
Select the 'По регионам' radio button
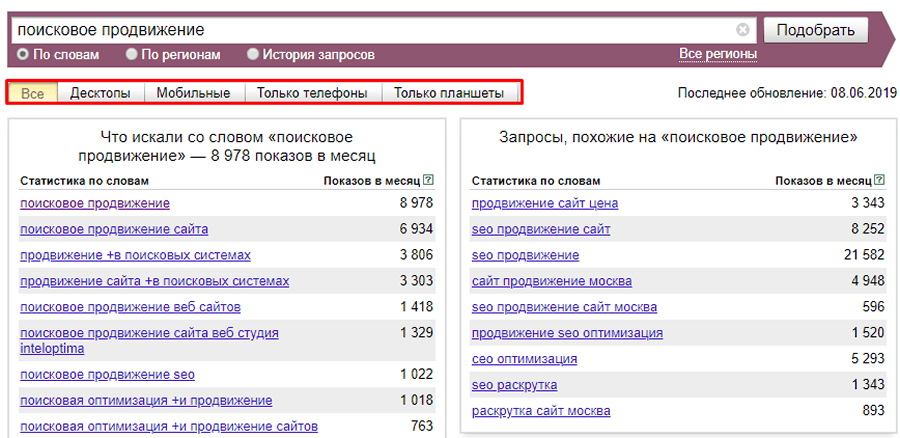pyautogui.click(x=132, y=54)
